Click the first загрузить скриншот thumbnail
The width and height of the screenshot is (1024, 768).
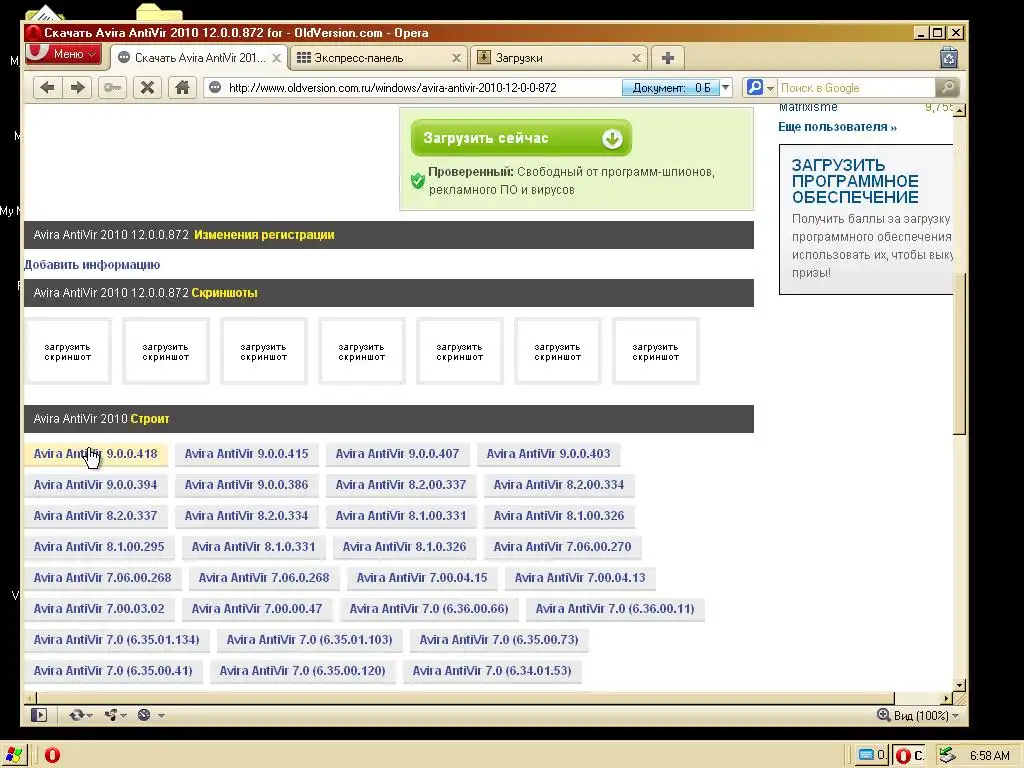coord(68,351)
